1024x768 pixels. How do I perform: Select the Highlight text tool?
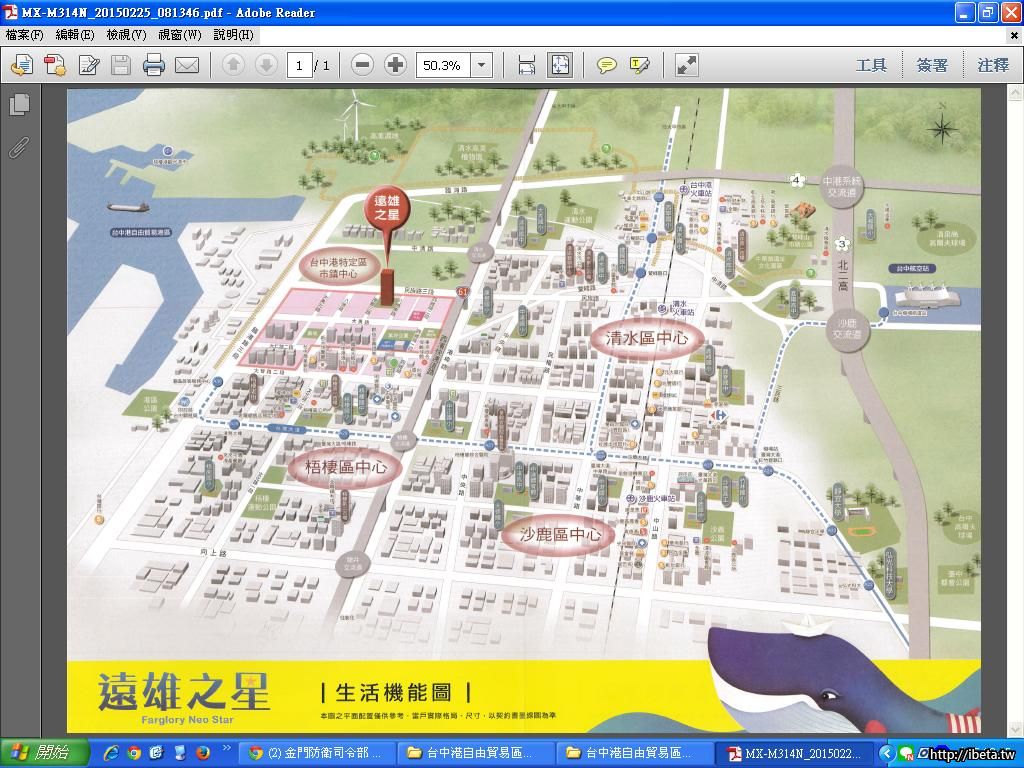(x=639, y=65)
